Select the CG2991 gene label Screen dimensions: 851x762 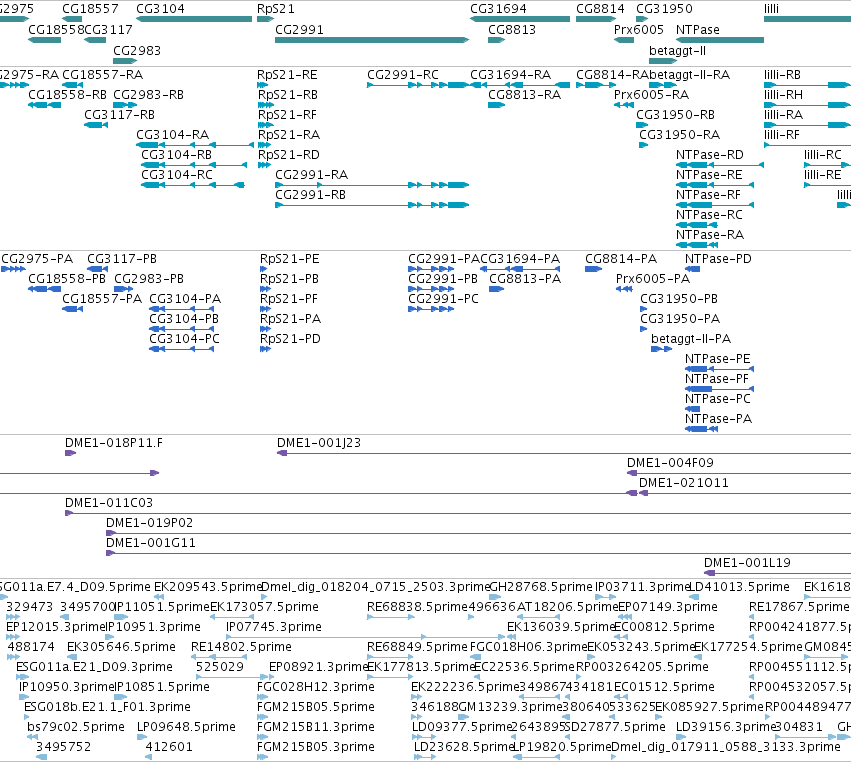pos(299,29)
